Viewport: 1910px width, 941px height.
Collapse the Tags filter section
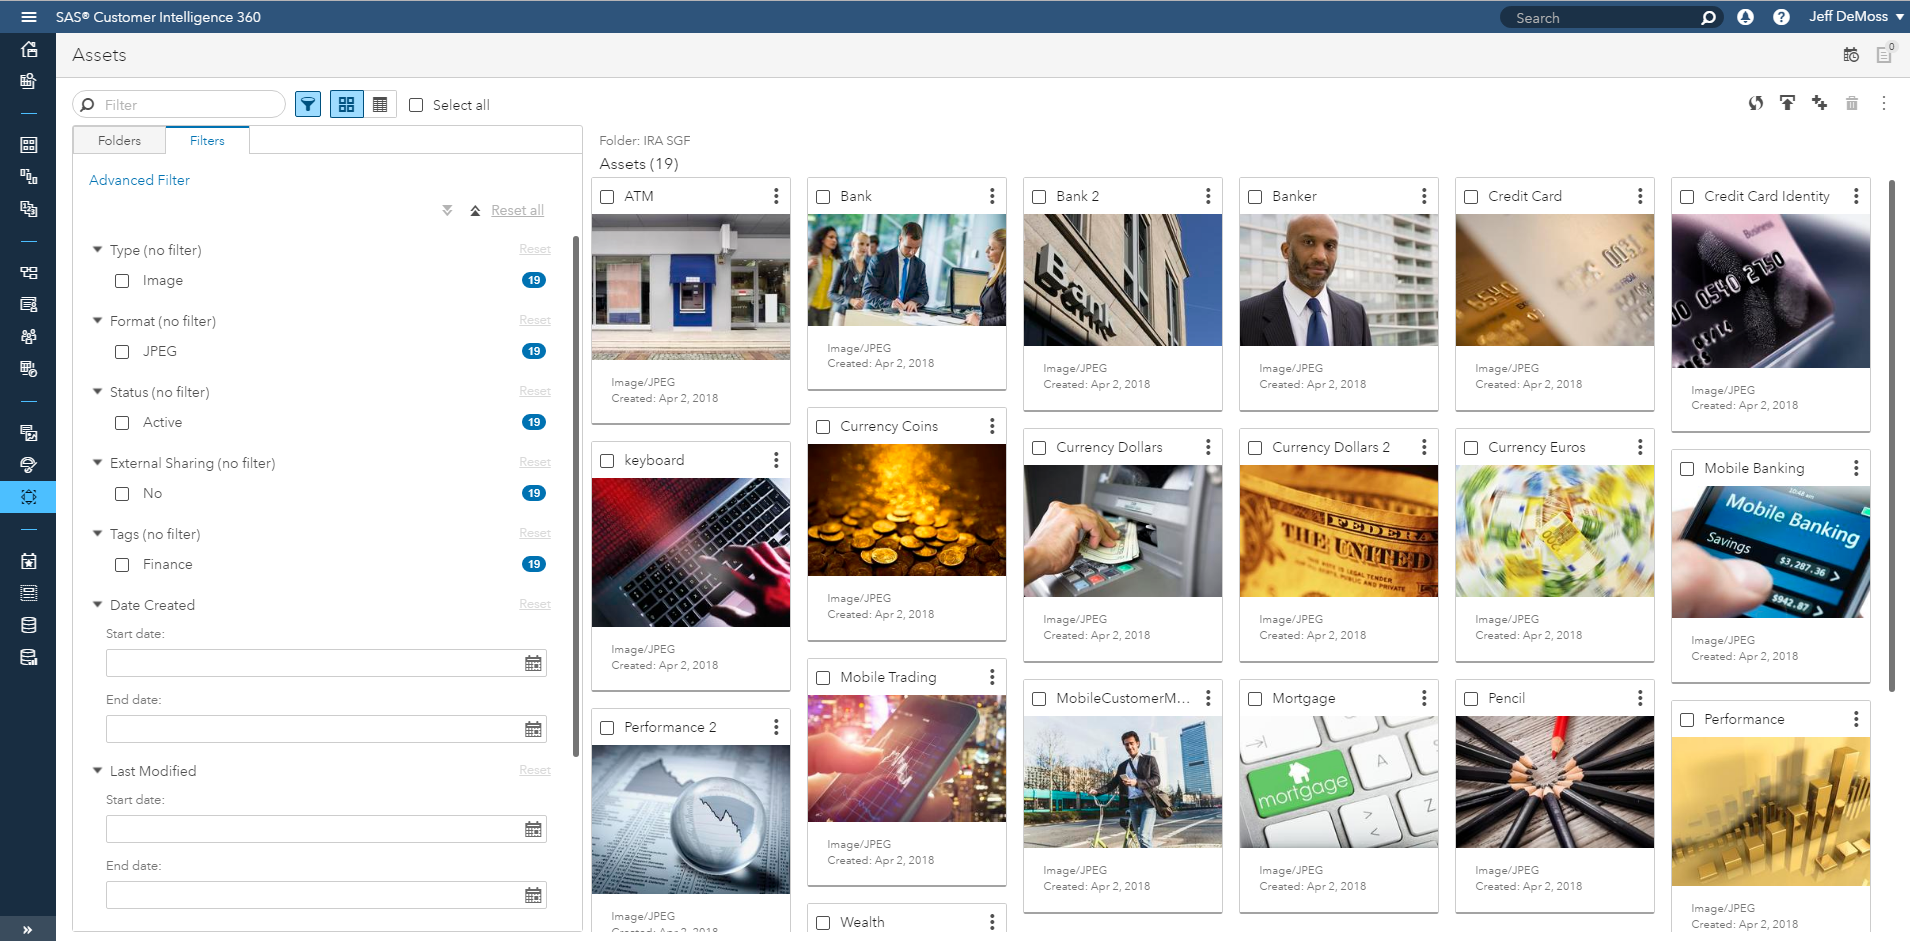click(x=97, y=534)
